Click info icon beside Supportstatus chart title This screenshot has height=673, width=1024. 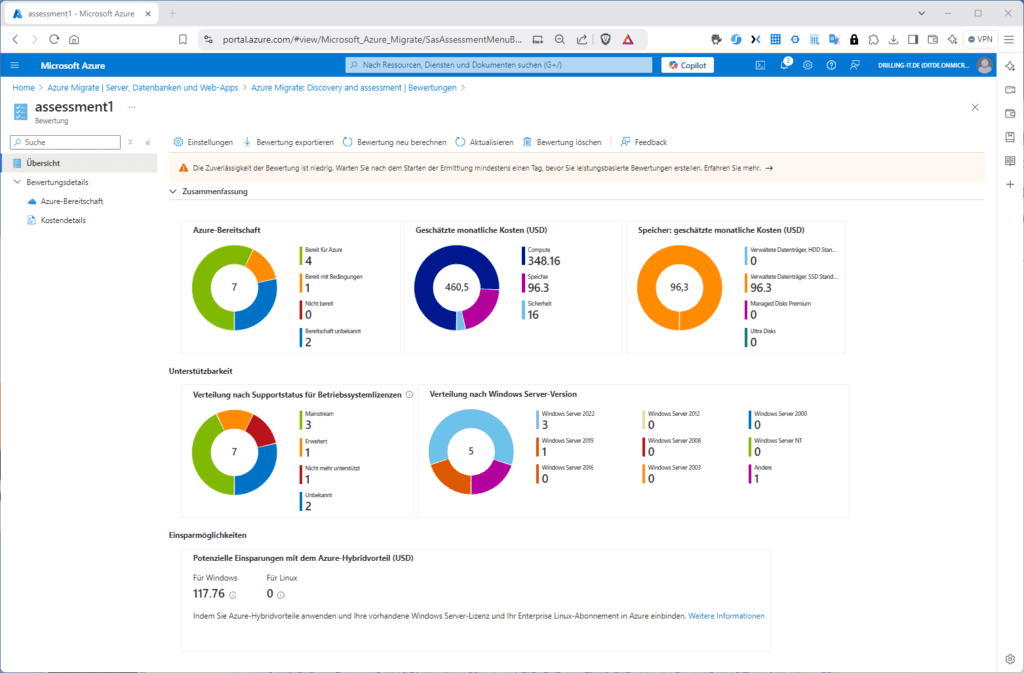(x=409, y=394)
